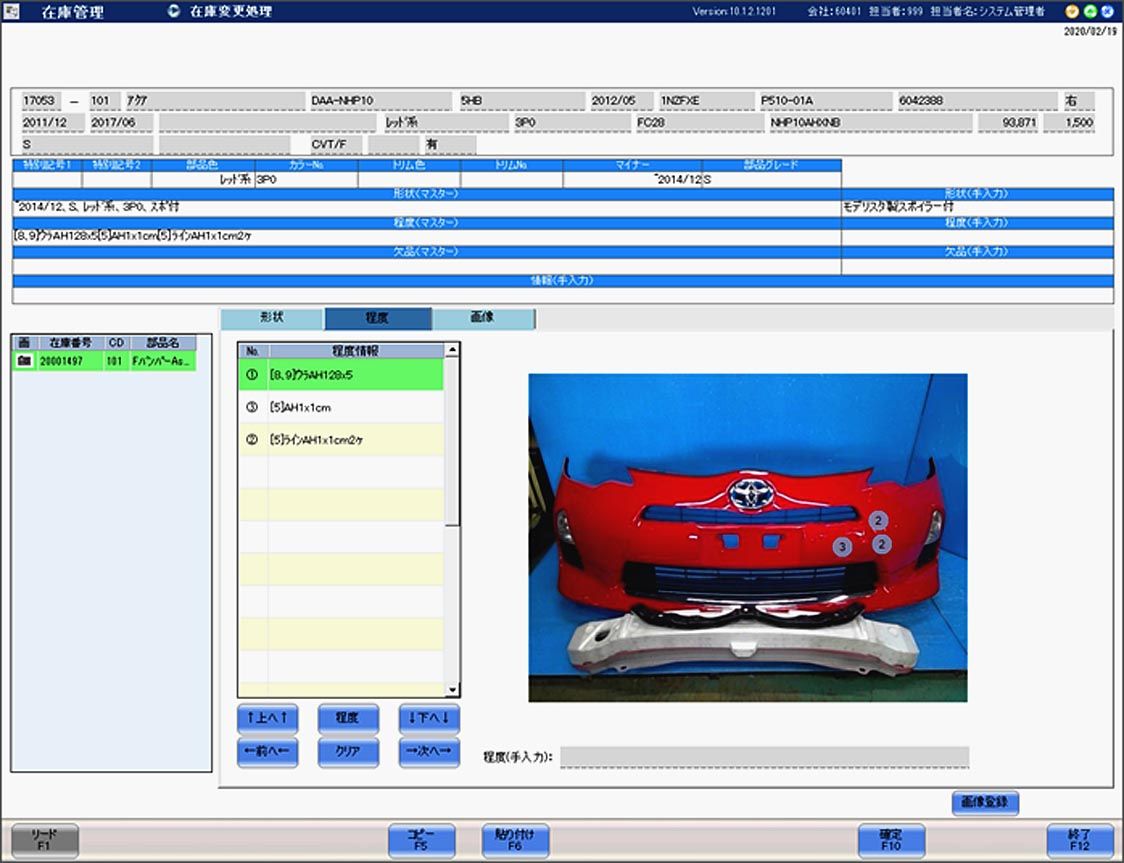Click the 程度(手入力) input field
This screenshot has height=863, width=1124.
pos(764,757)
